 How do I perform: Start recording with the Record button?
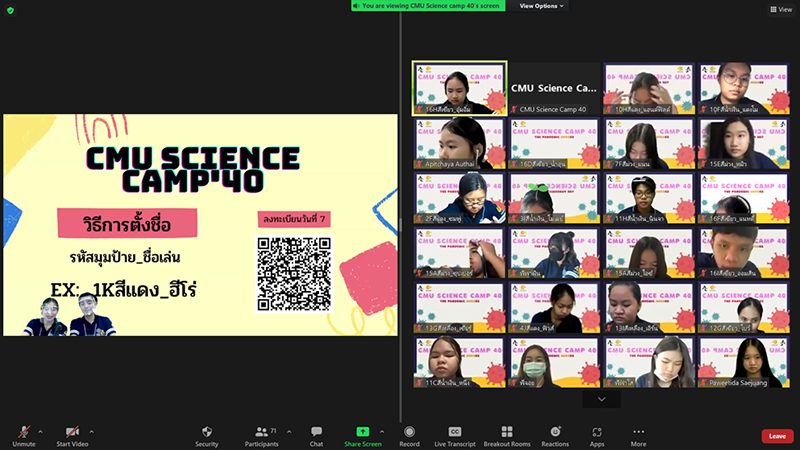[409, 432]
